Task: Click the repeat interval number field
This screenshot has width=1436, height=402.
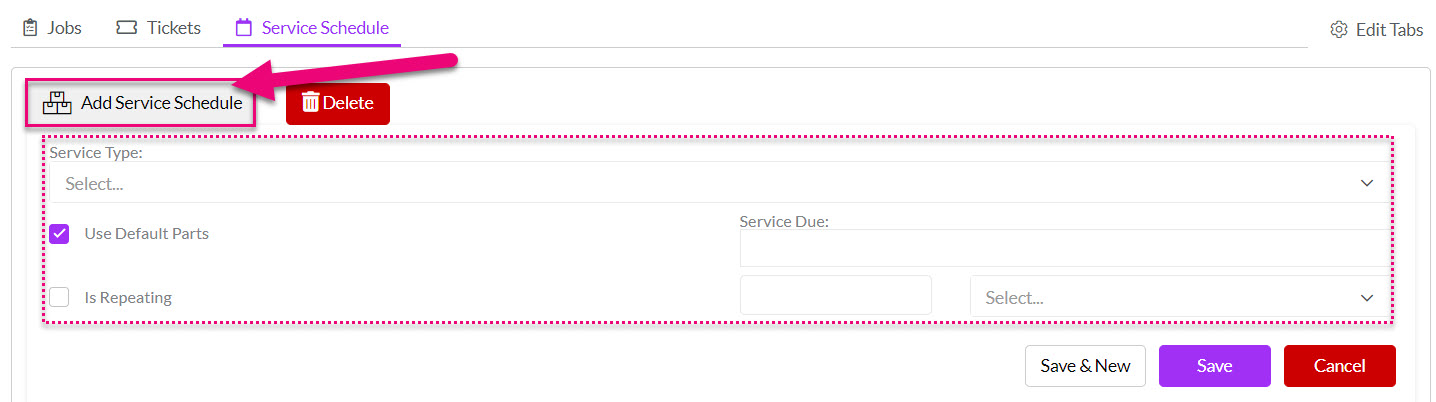Action: pos(836,296)
